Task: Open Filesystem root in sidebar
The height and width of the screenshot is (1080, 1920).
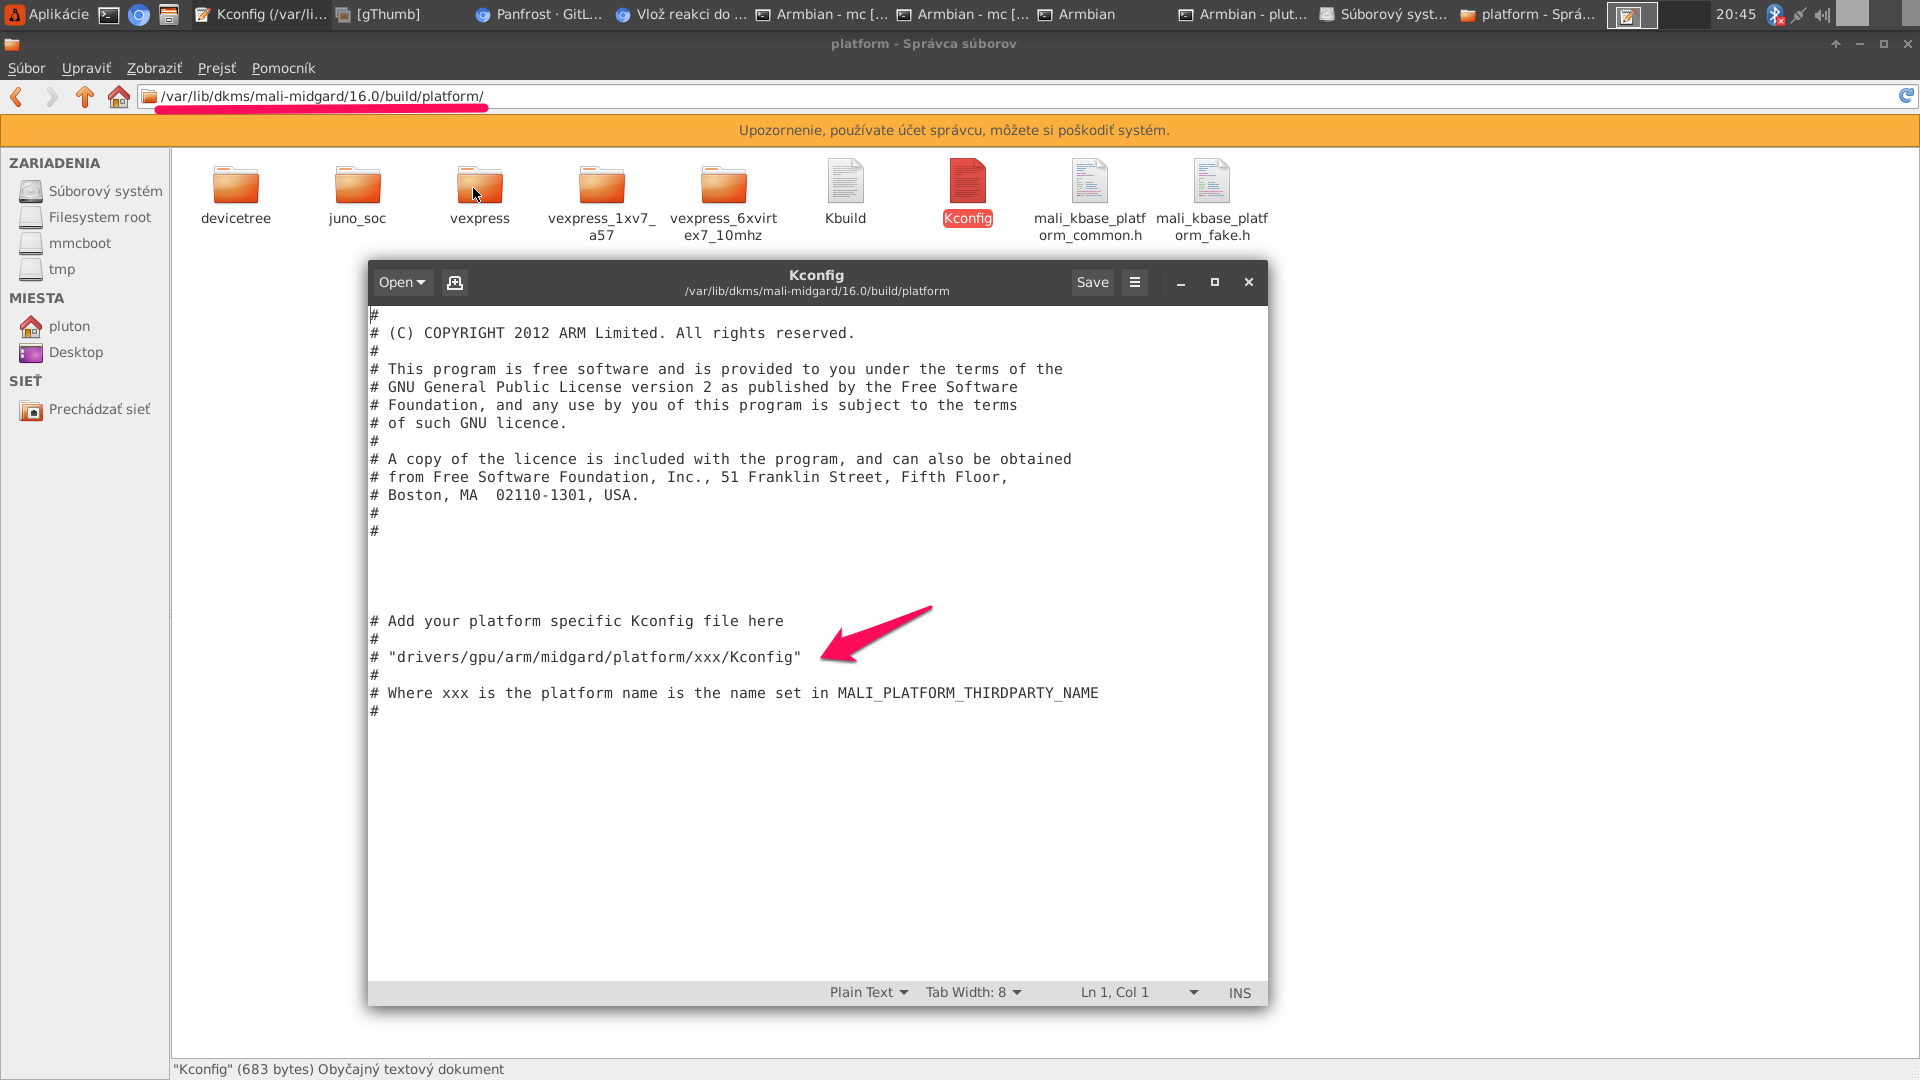Action: (86, 217)
